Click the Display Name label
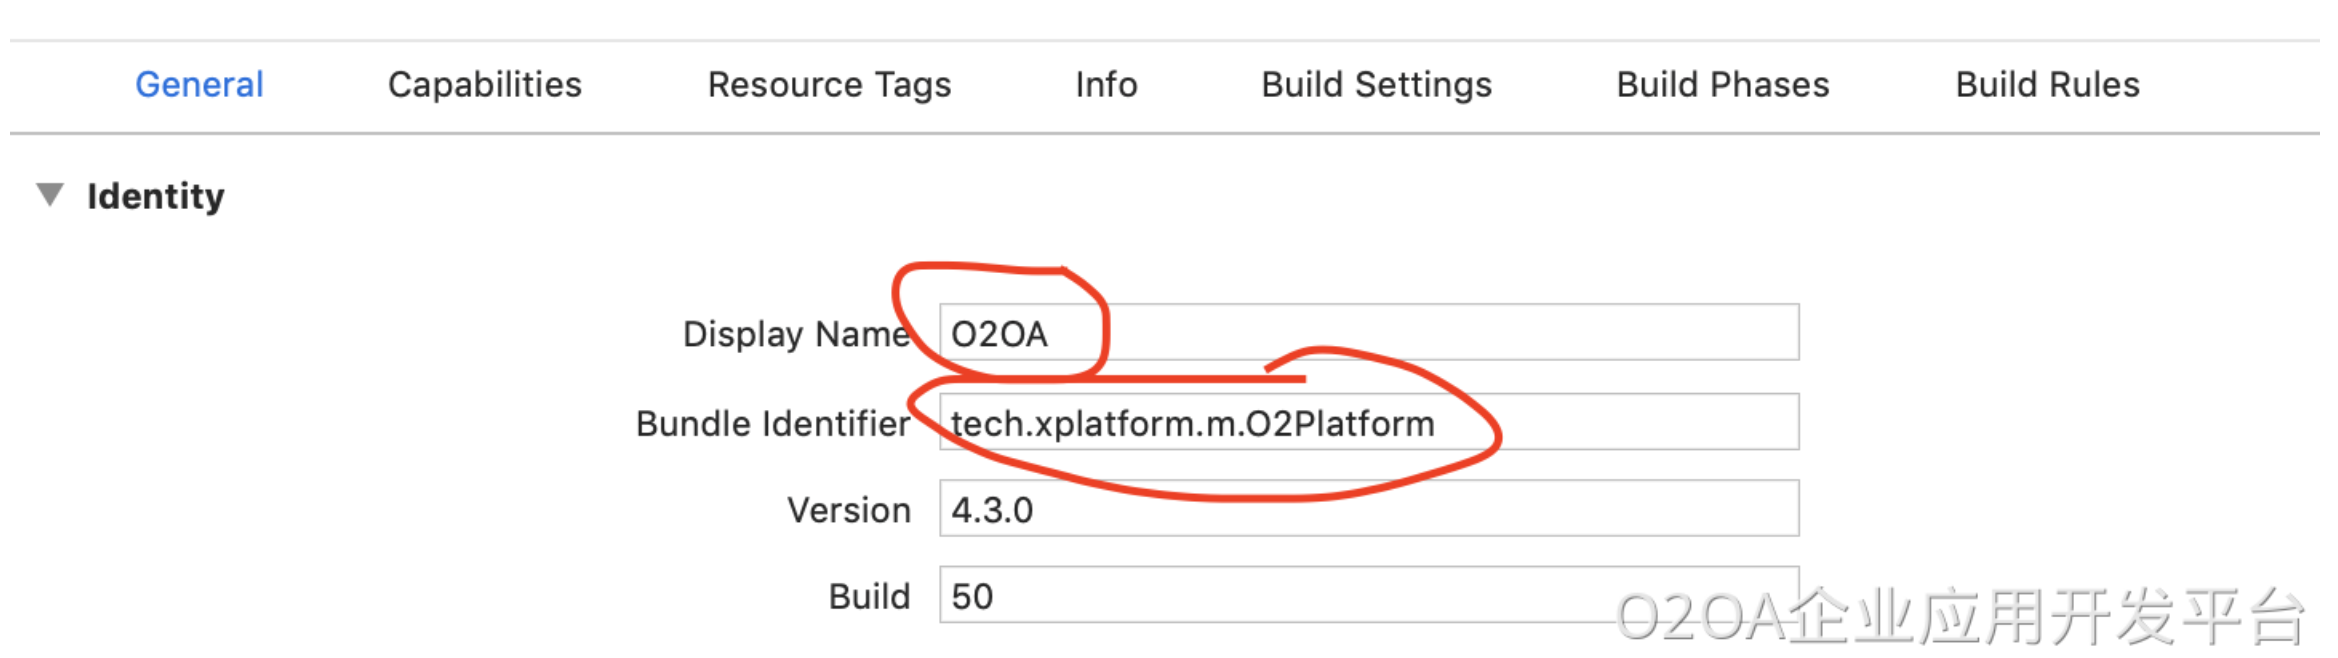Image resolution: width=2338 pixels, height=658 pixels. tap(795, 334)
